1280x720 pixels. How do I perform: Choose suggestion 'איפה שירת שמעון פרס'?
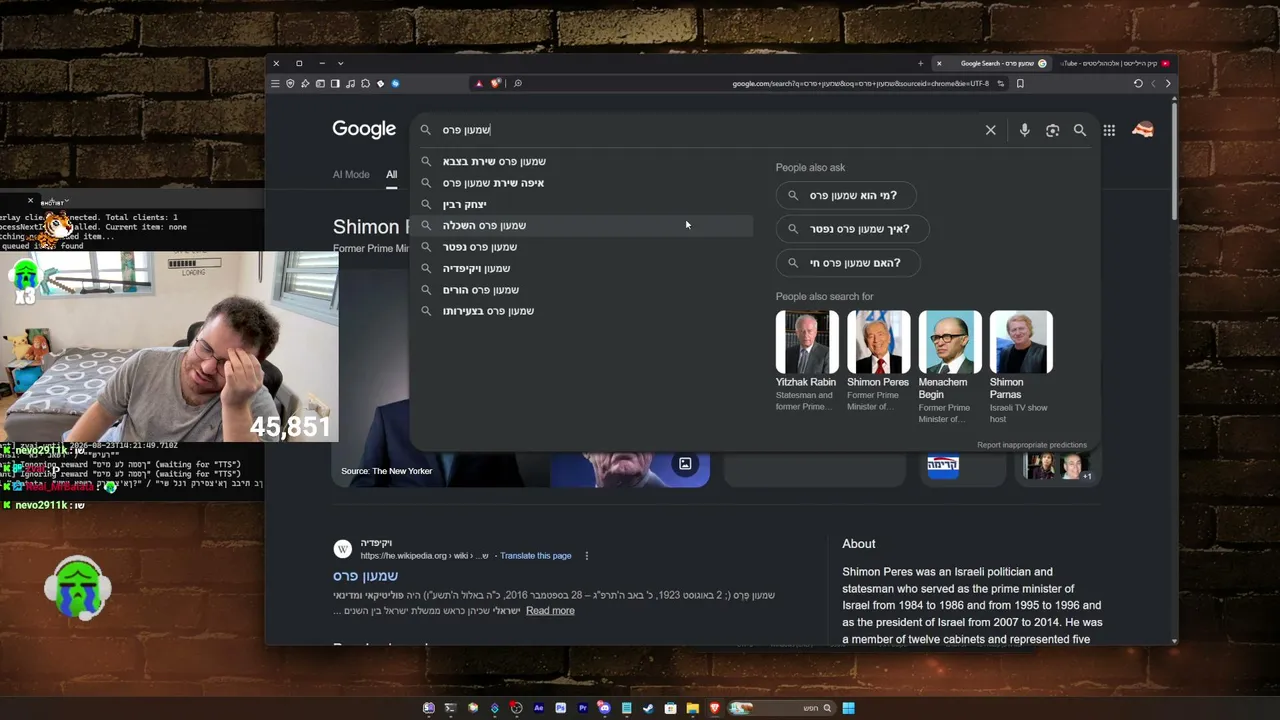[582, 183]
